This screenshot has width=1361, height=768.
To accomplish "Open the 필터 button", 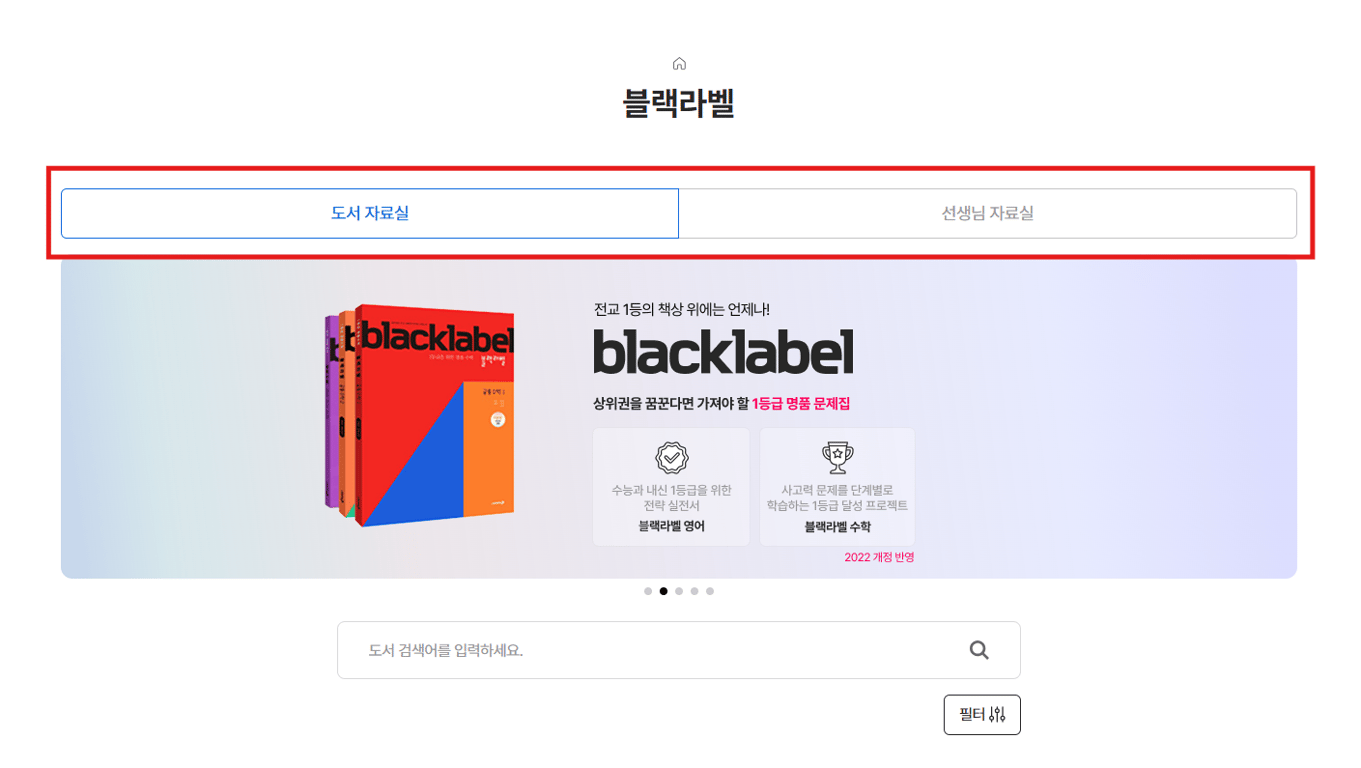I will coord(982,715).
